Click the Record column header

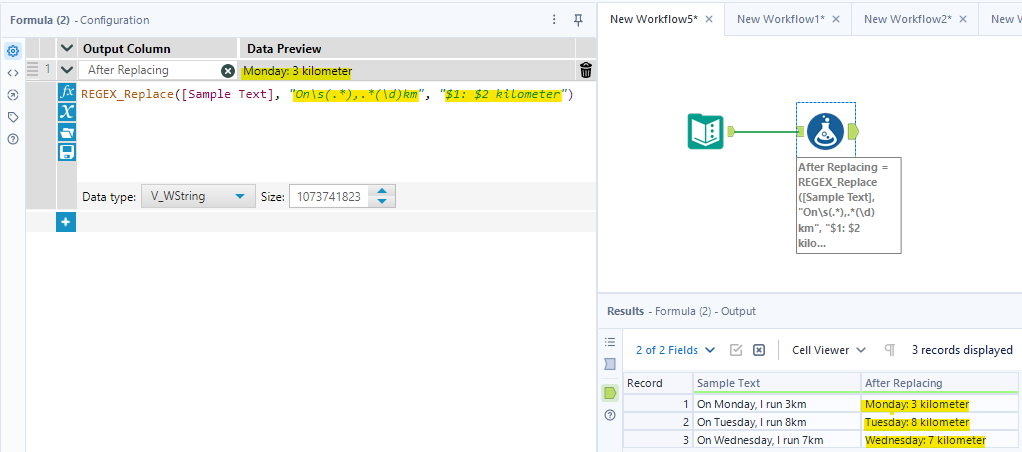658,384
